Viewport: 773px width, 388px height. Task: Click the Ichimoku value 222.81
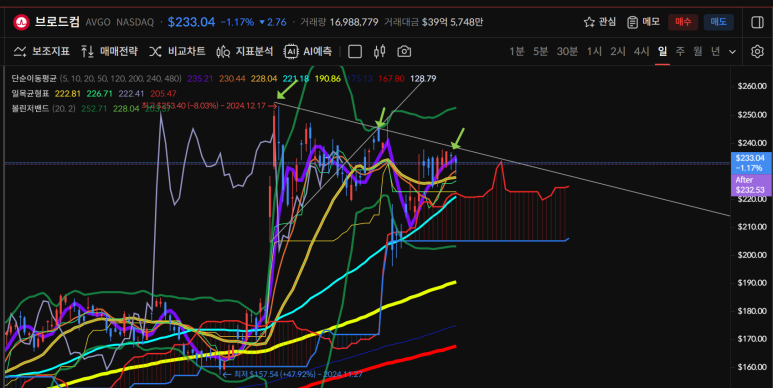click(x=67, y=93)
